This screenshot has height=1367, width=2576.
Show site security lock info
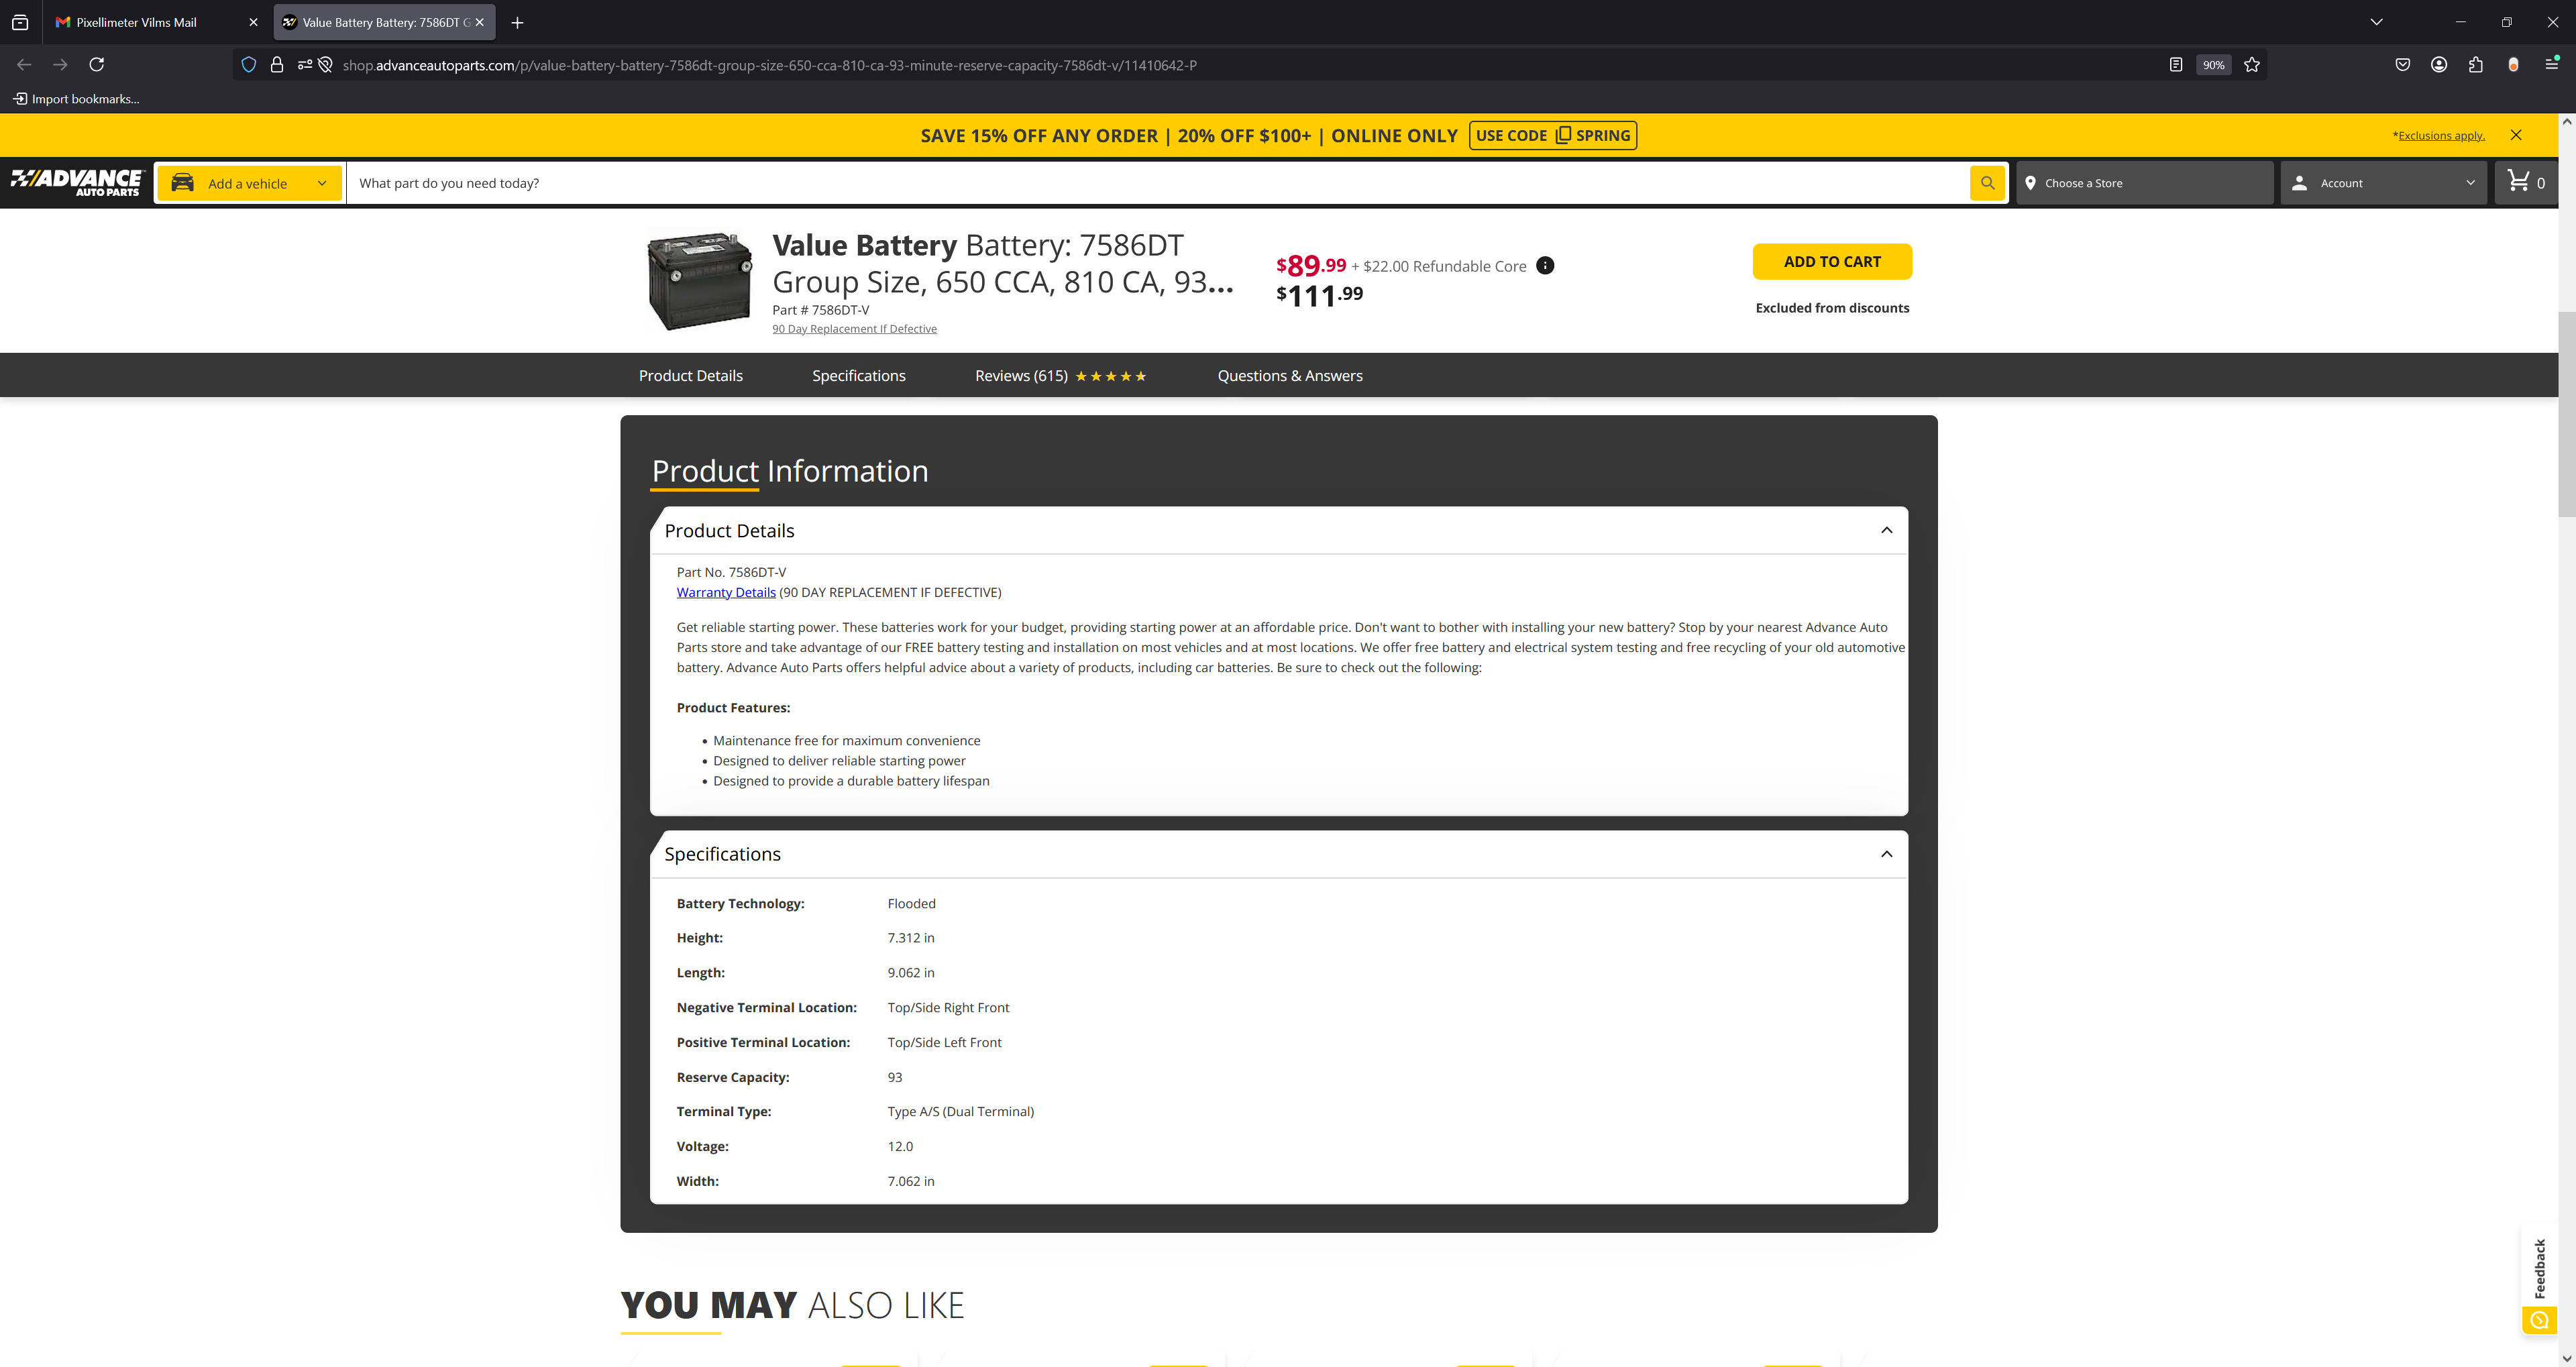click(277, 65)
